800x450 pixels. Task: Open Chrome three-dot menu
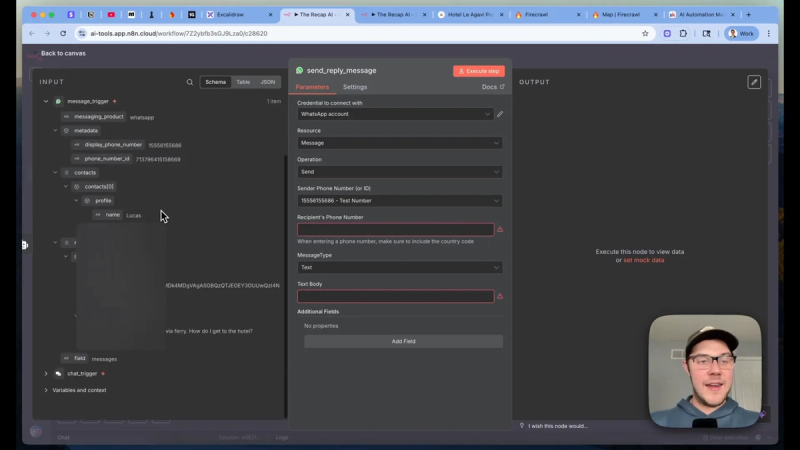[x=768, y=34]
